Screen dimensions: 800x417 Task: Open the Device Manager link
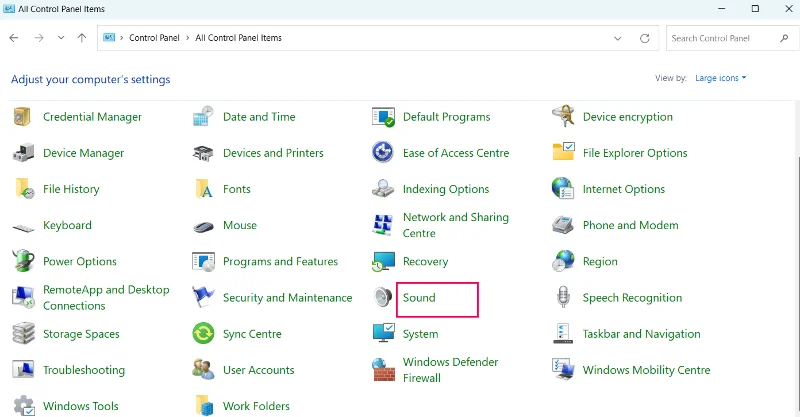coord(83,153)
